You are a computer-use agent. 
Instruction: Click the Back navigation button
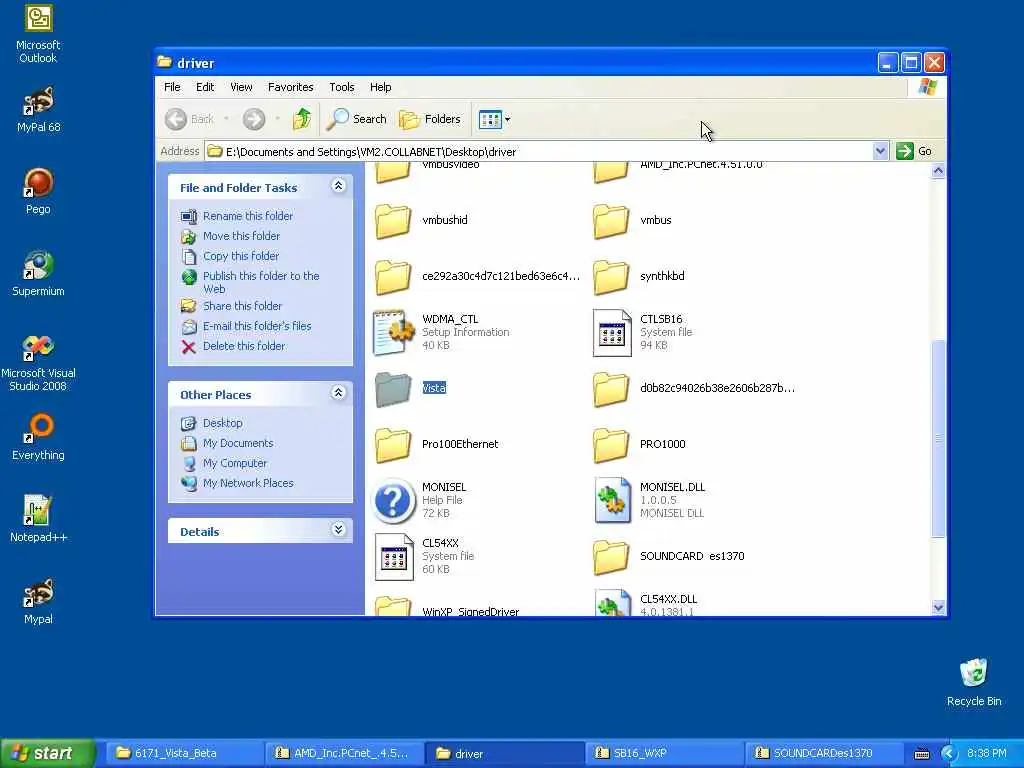coord(190,119)
